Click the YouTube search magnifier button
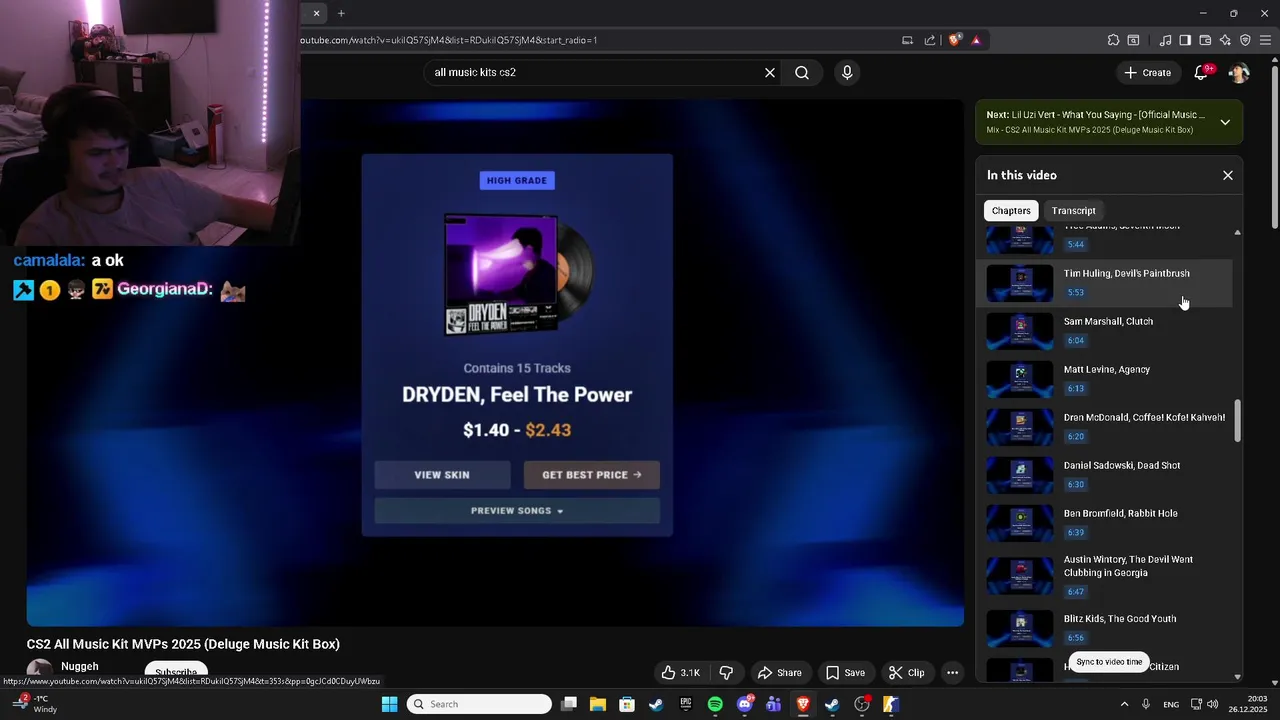The width and height of the screenshot is (1280, 720). (802, 72)
